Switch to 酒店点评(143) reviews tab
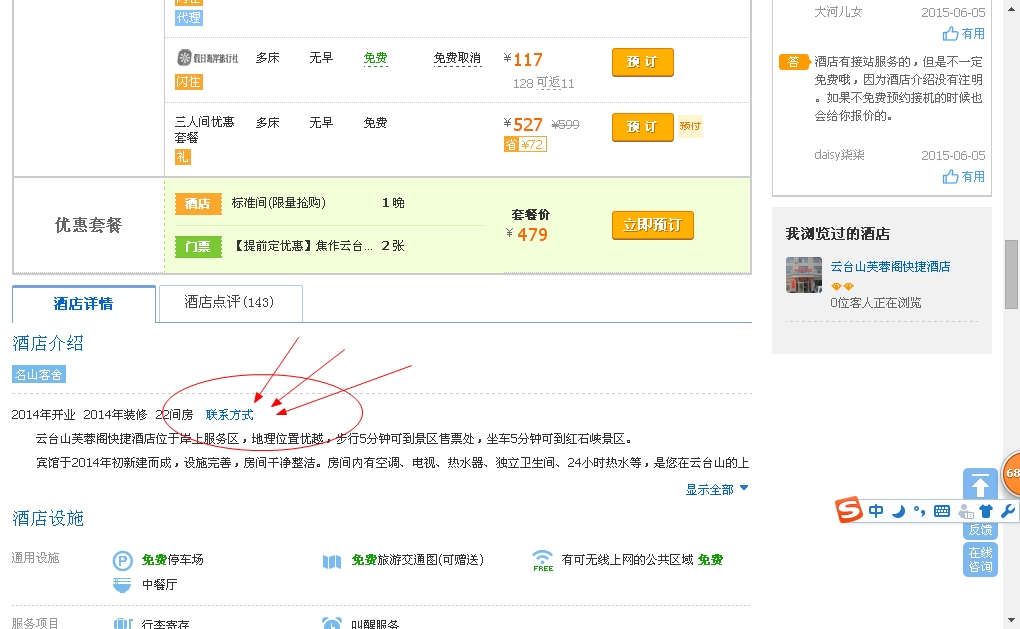This screenshot has width=1020, height=629. 230,303
